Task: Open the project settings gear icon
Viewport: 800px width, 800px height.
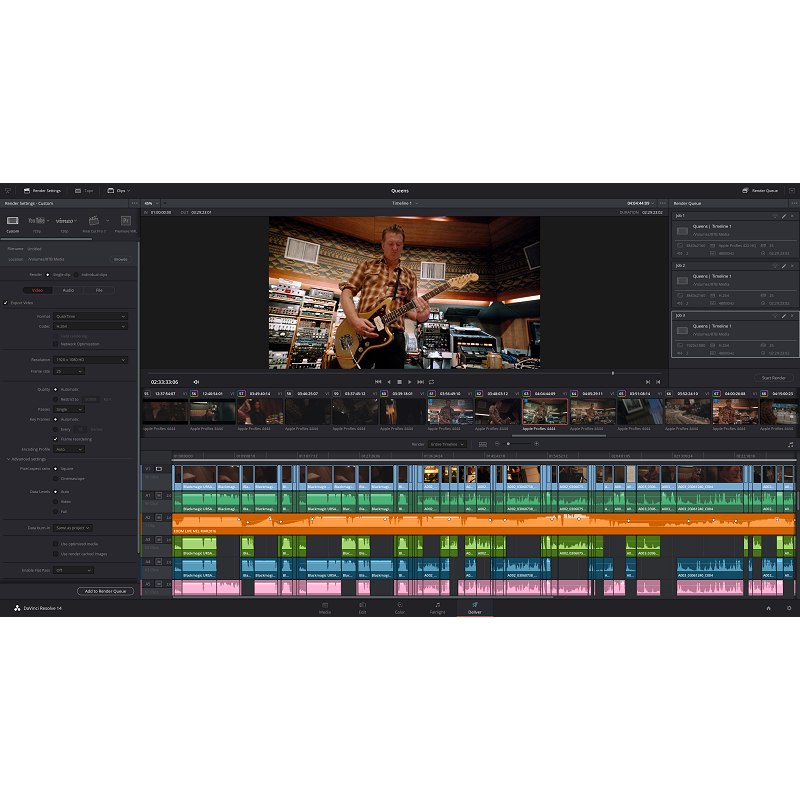Action: (x=788, y=608)
